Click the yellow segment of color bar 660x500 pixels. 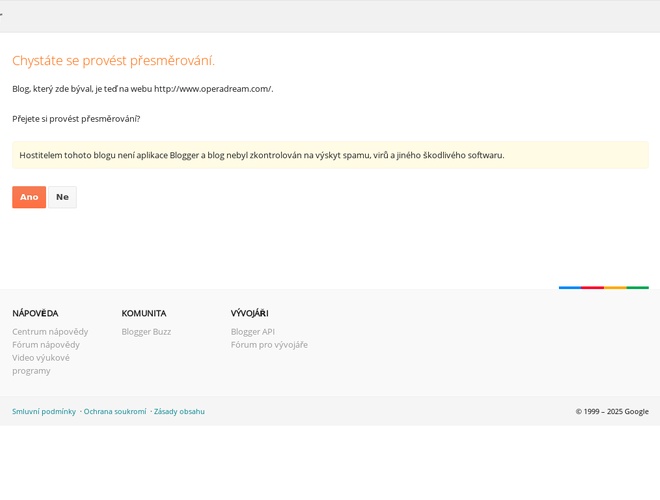coord(615,288)
